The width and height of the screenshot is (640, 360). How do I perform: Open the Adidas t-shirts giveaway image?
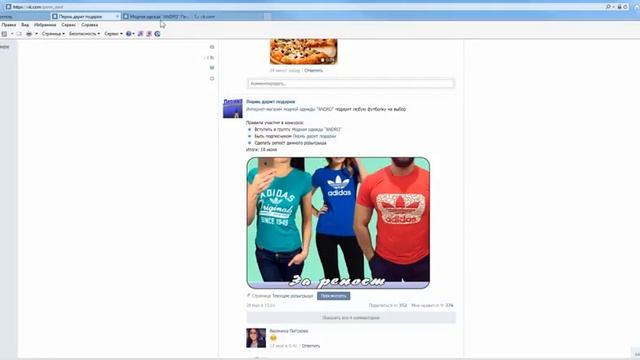338,223
